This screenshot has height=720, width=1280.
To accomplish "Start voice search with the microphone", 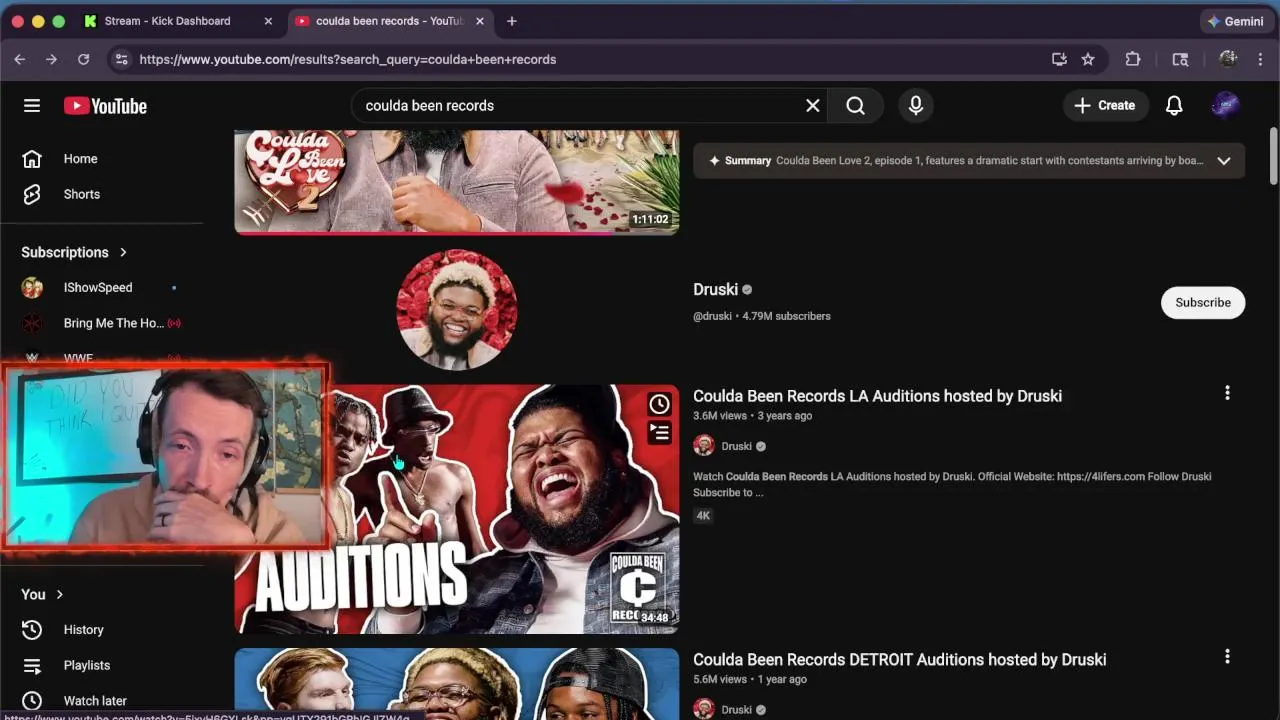I will (915, 105).
